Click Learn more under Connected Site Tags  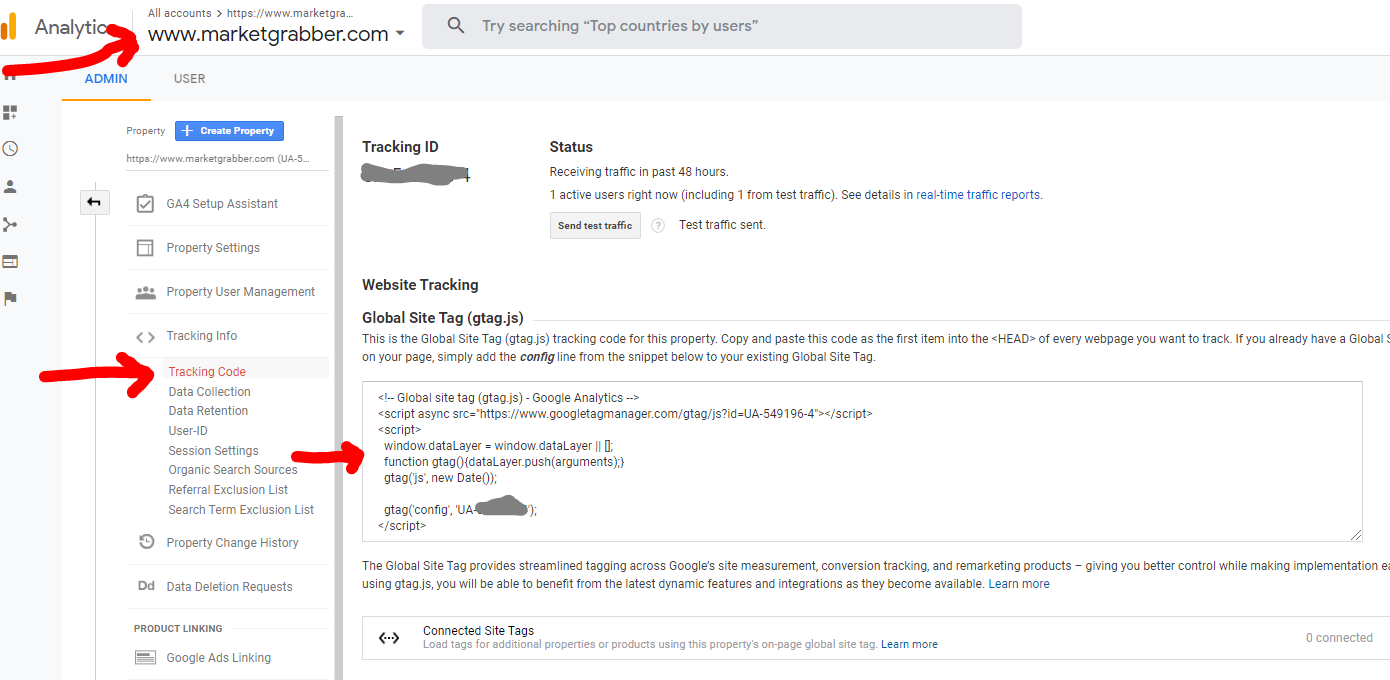click(909, 645)
